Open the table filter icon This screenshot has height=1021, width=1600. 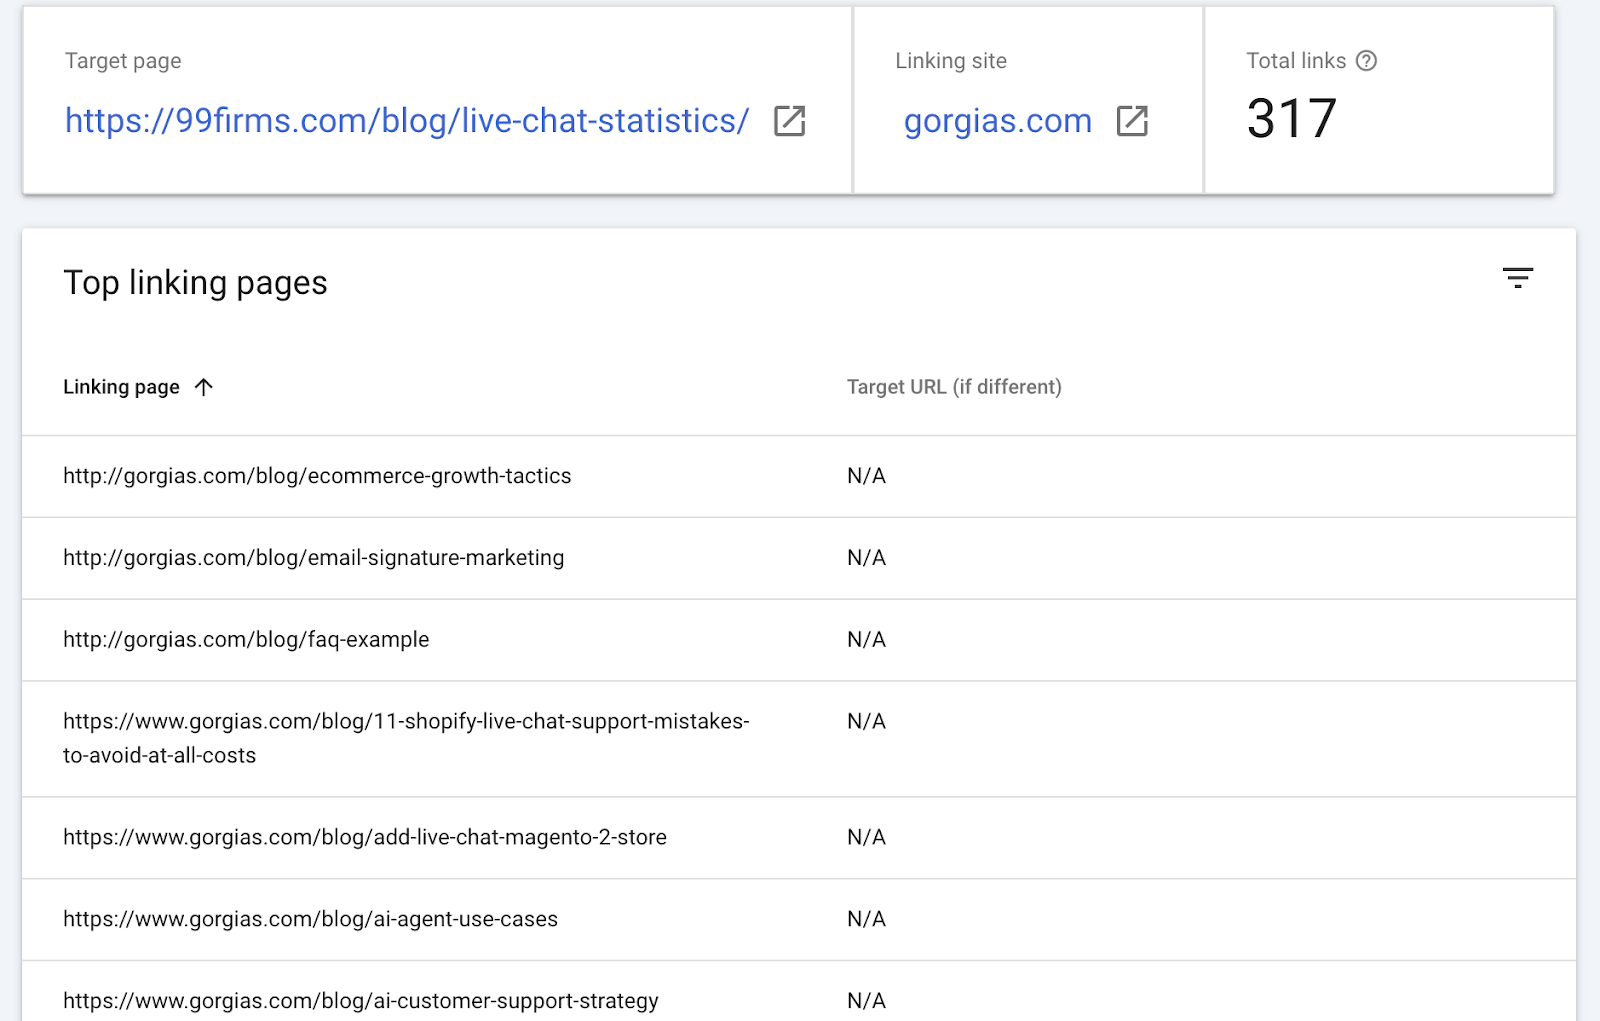coord(1518,277)
